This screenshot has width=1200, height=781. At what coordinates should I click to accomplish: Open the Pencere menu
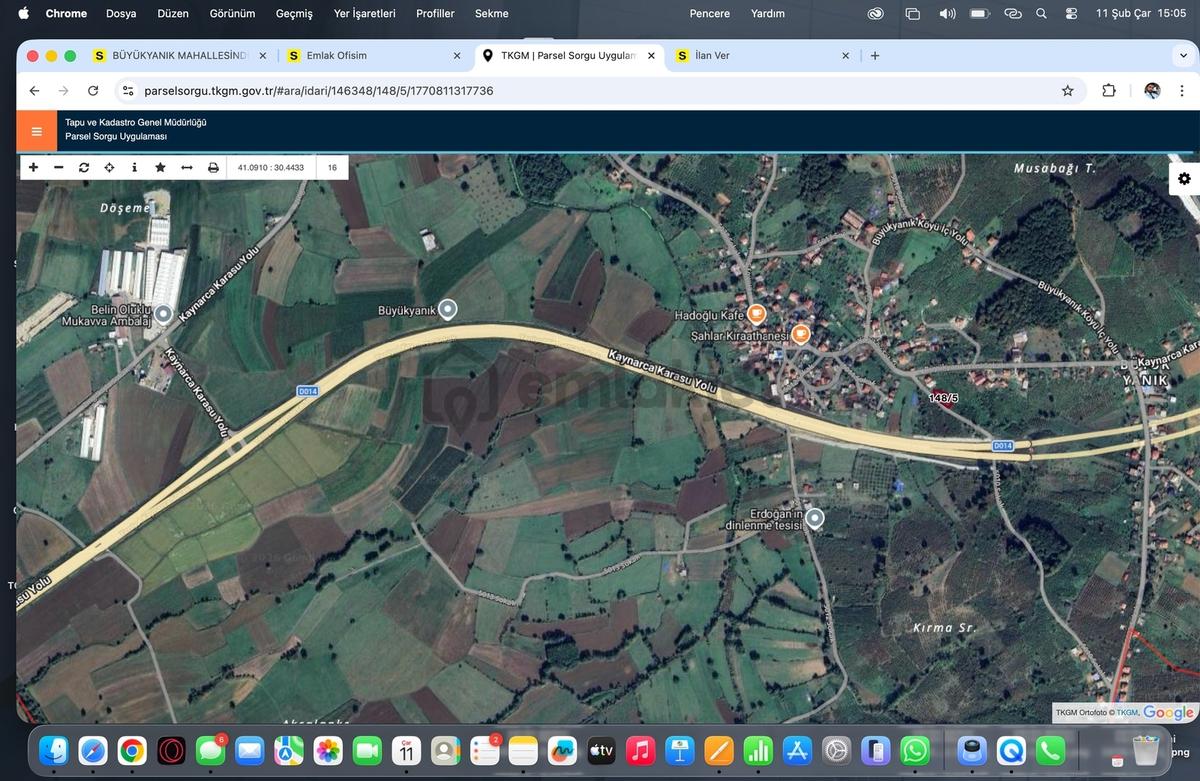point(710,14)
